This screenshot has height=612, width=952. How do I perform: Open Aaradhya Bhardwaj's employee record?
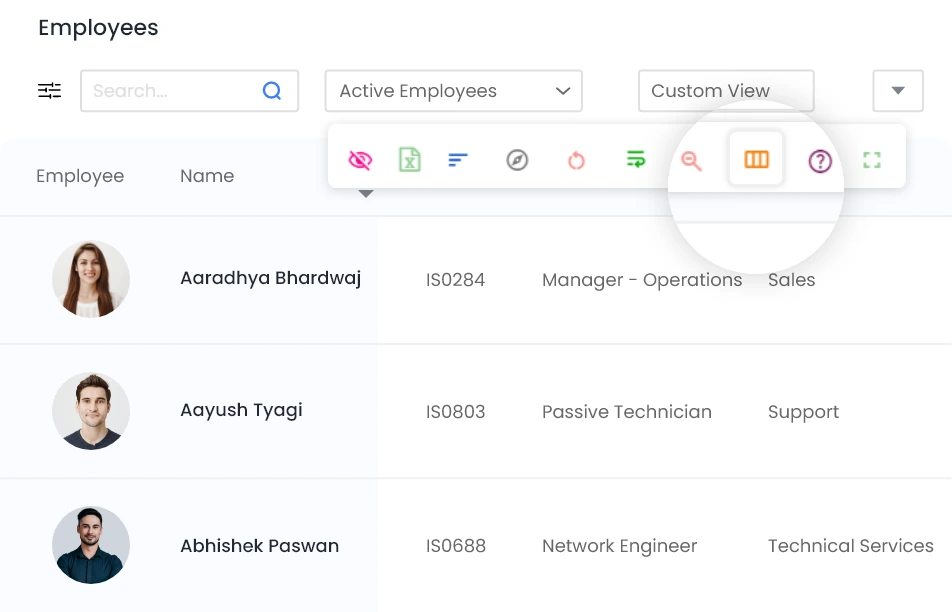tap(270, 278)
